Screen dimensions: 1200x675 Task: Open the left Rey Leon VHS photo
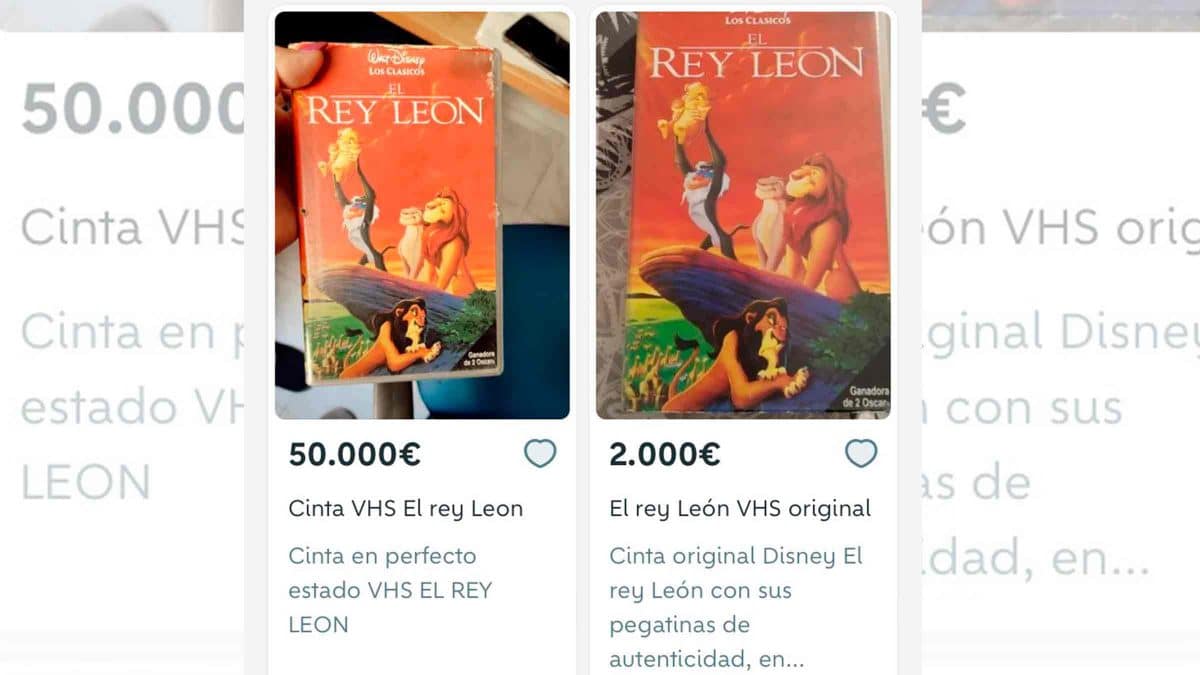tap(422, 215)
